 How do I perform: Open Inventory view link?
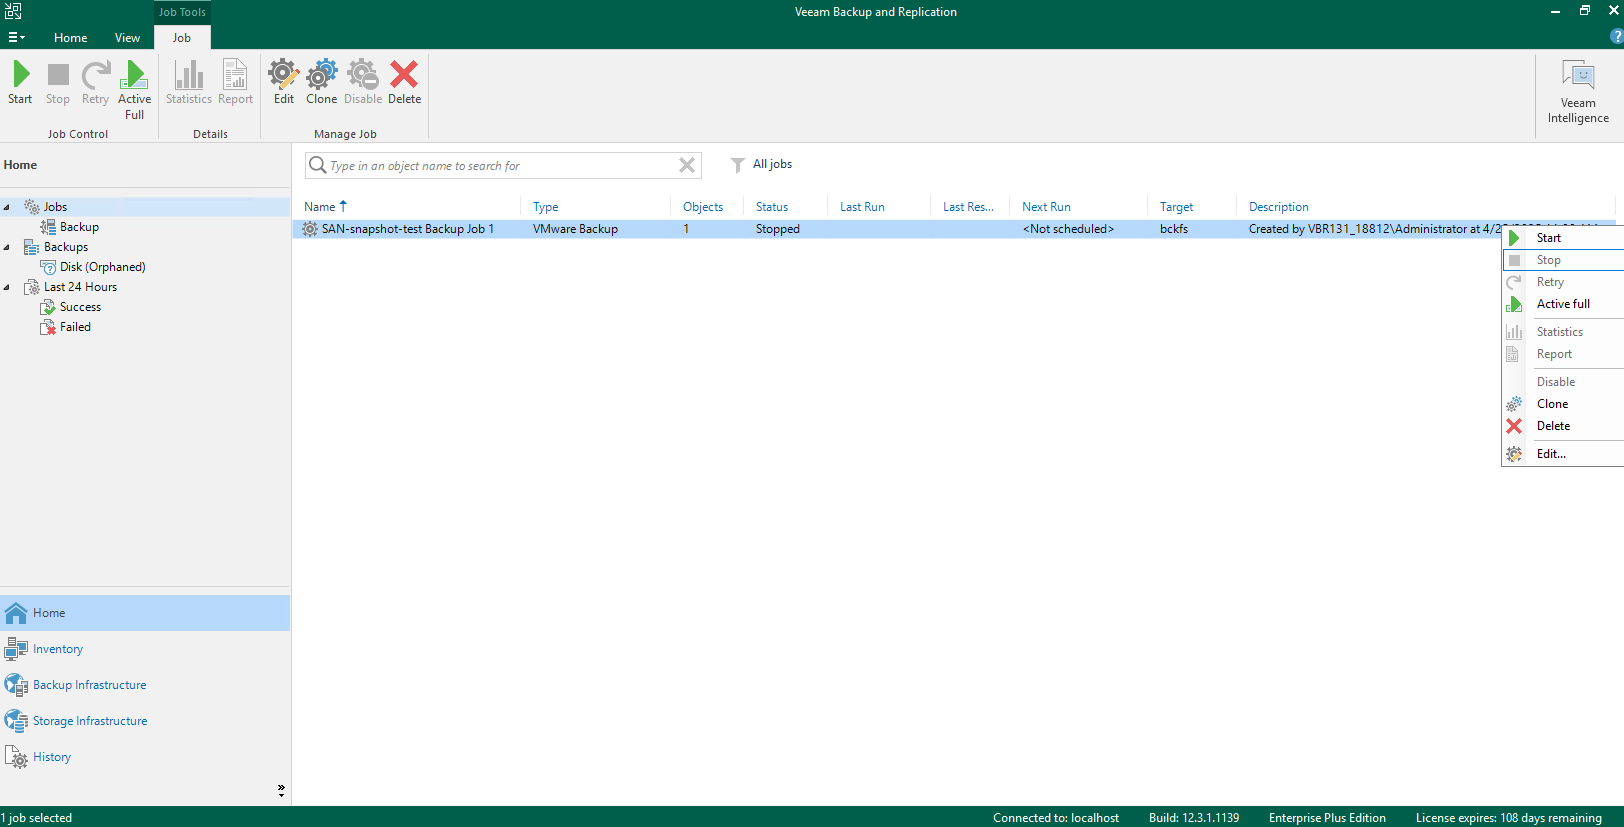click(58, 649)
